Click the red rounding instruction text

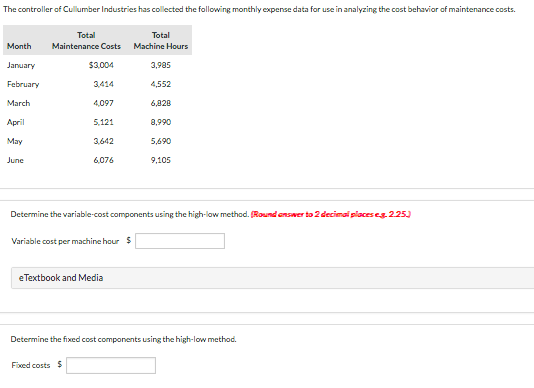coord(331,214)
